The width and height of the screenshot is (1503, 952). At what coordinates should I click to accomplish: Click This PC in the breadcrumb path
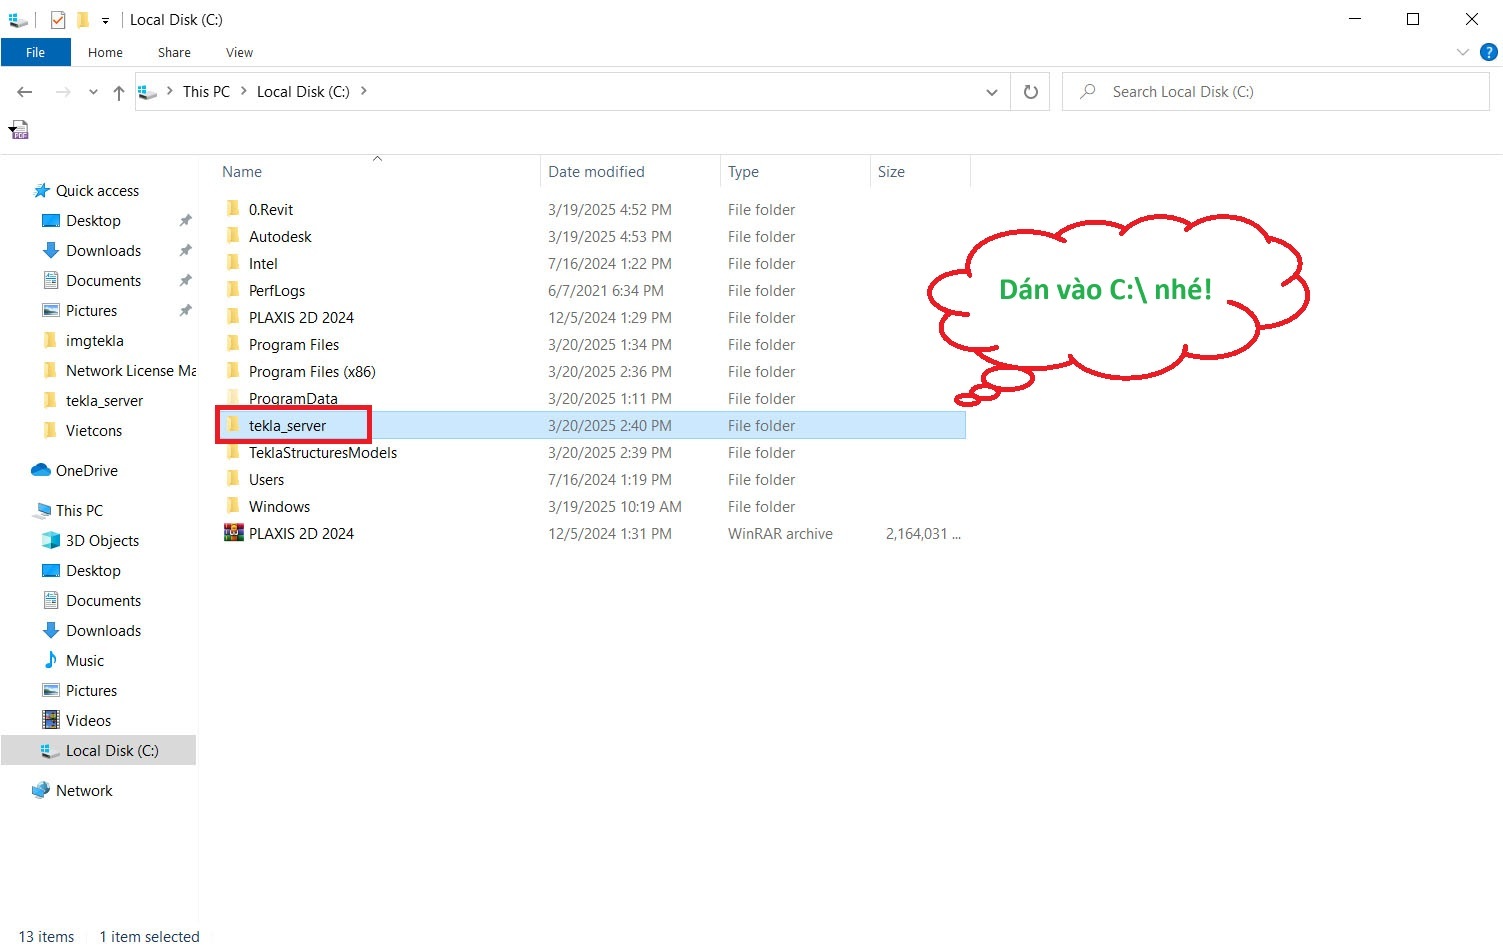coord(206,92)
